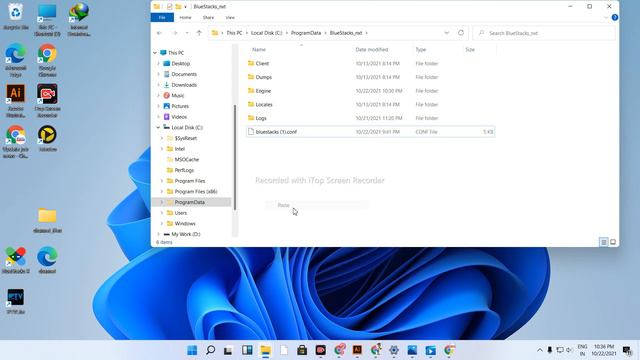
Task: Choose Paste from context menu
Action: click(x=316, y=205)
